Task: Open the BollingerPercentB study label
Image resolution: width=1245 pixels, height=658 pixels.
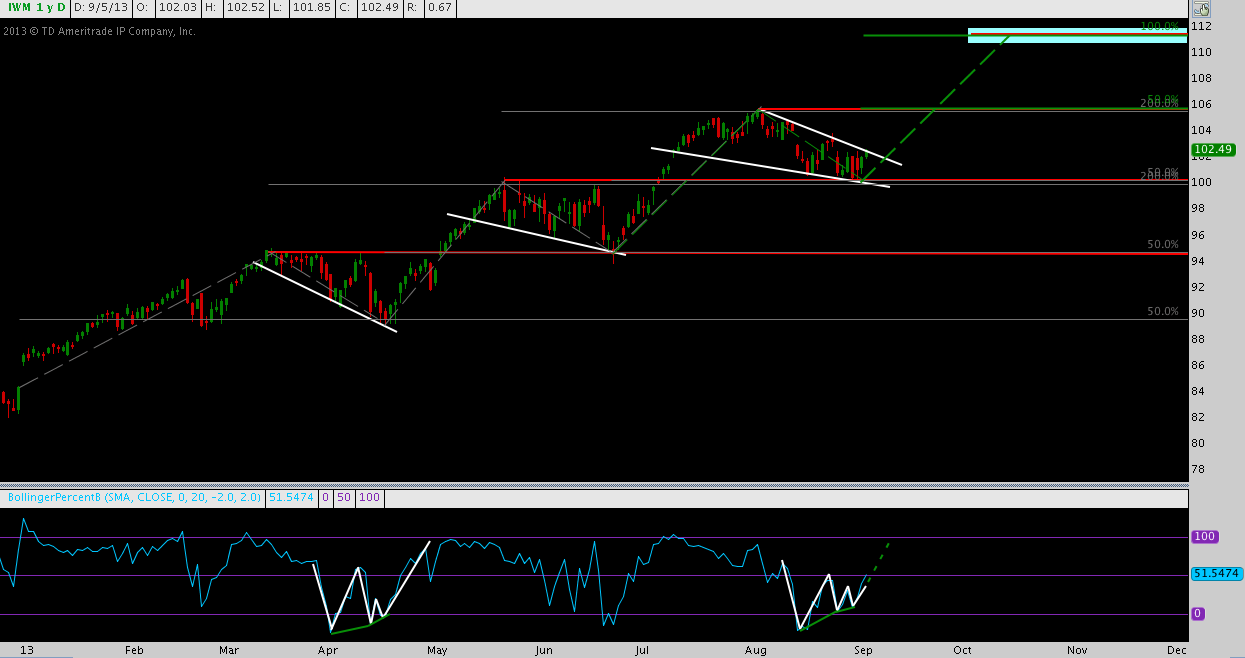Action: point(134,497)
